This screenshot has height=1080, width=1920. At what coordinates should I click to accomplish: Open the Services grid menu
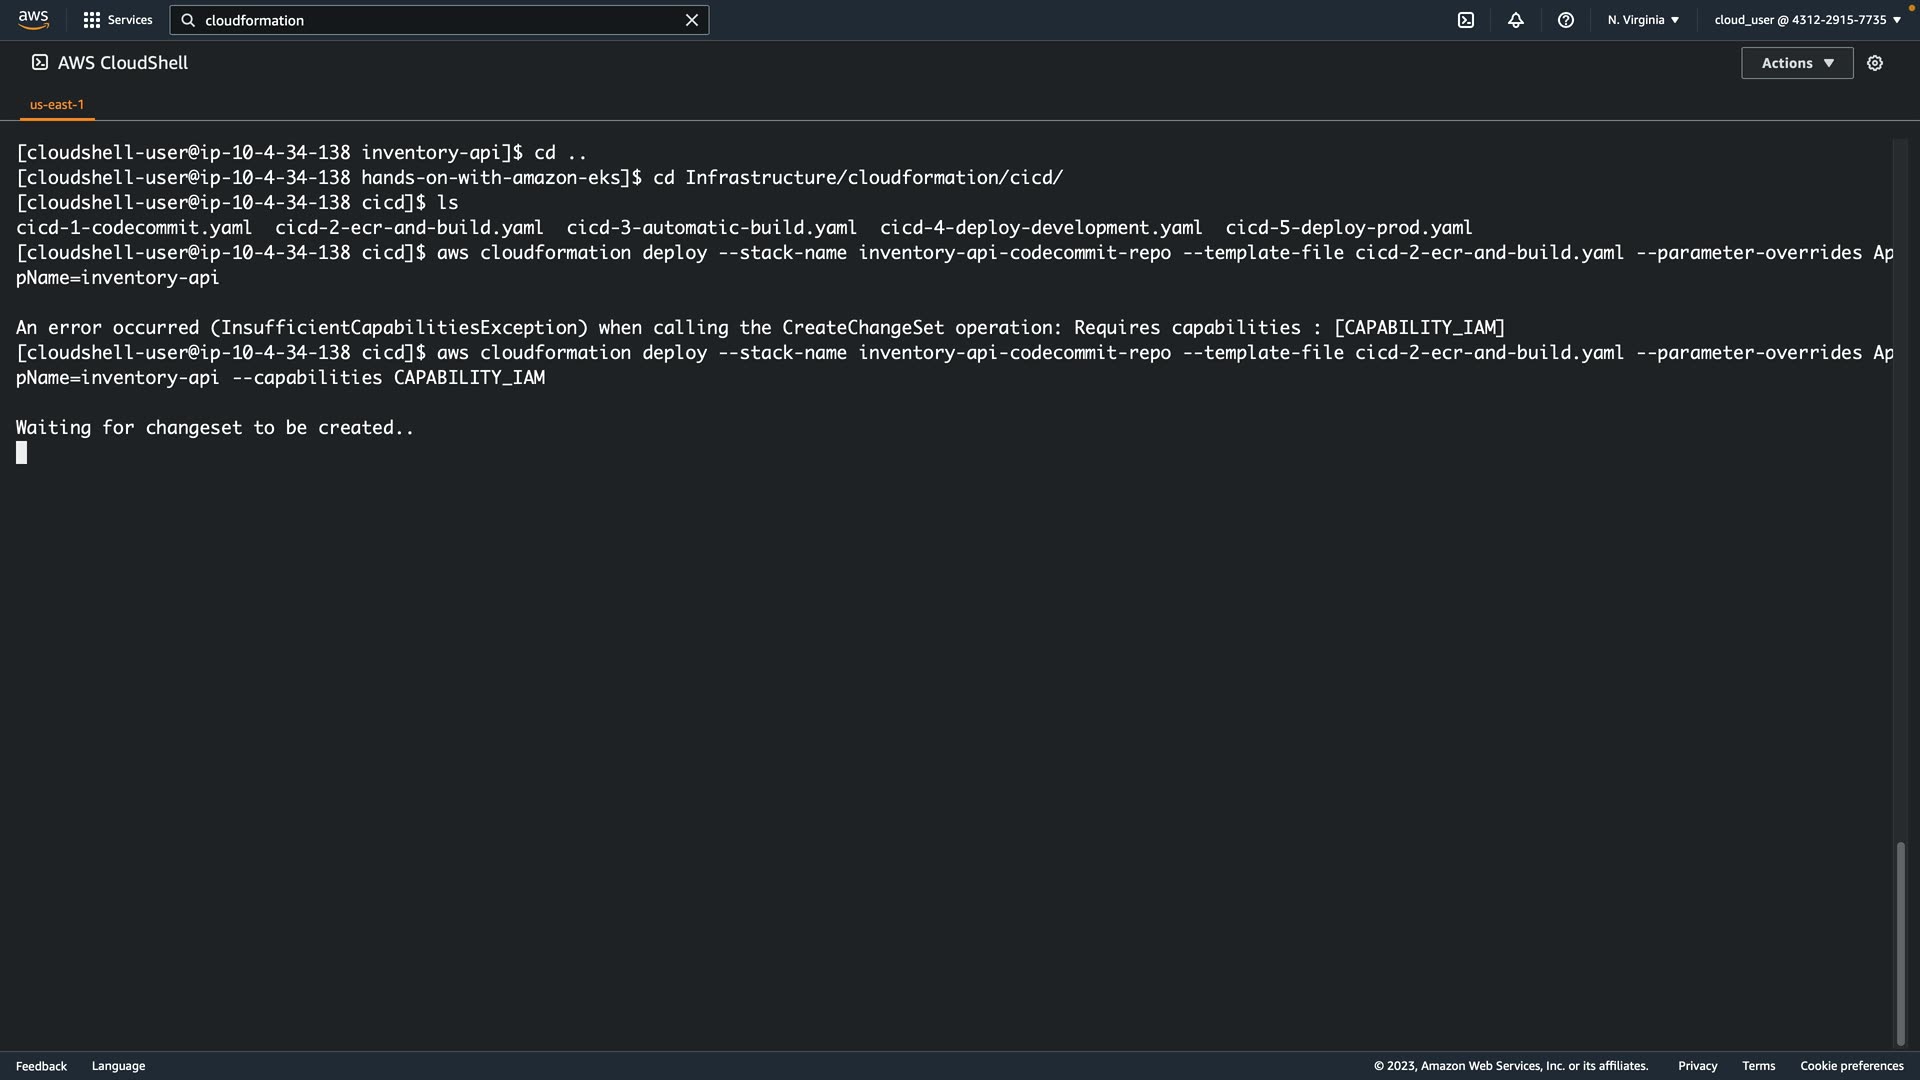[x=92, y=20]
